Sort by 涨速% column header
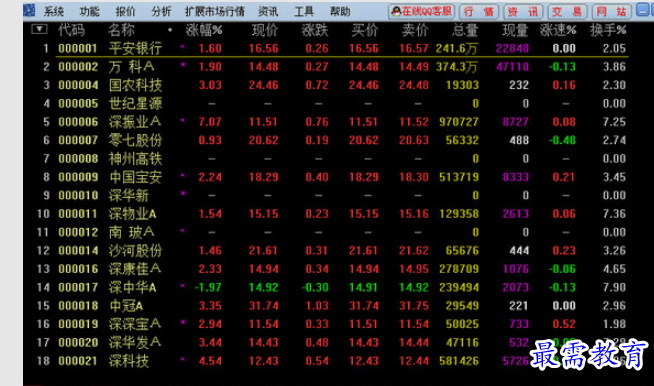Screen dimensions: 654x386 click(558, 30)
